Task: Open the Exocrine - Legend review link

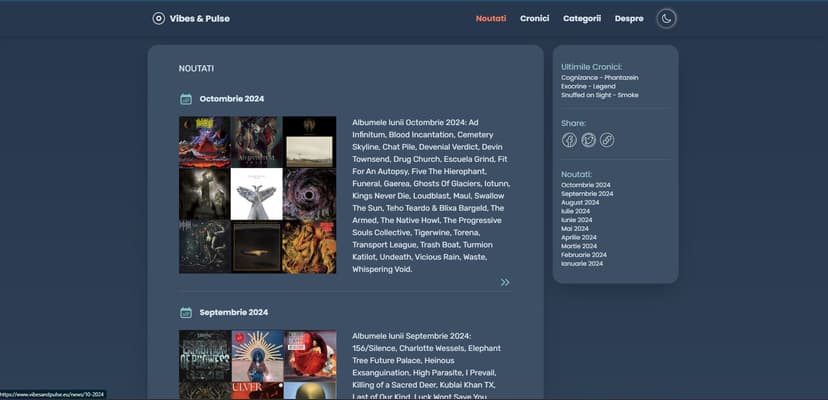Action: (588, 86)
